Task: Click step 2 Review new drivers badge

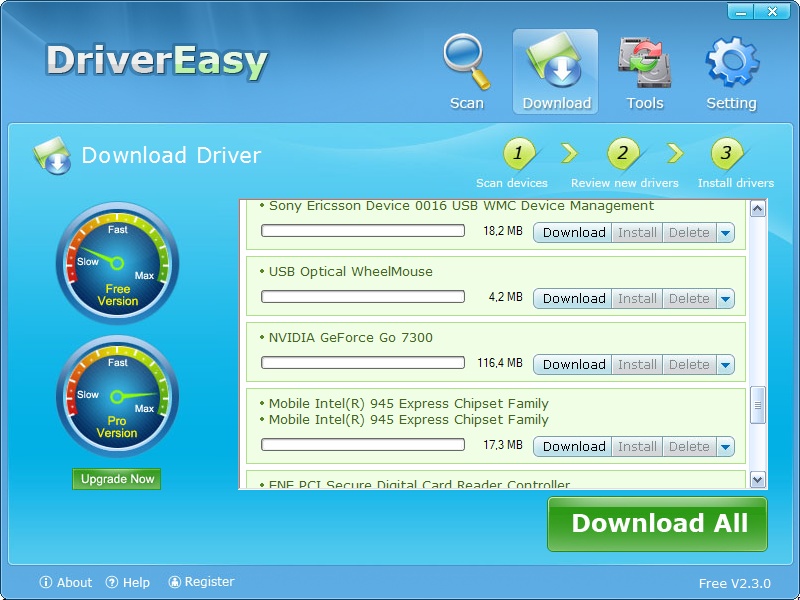Action: [x=622, y=154]
